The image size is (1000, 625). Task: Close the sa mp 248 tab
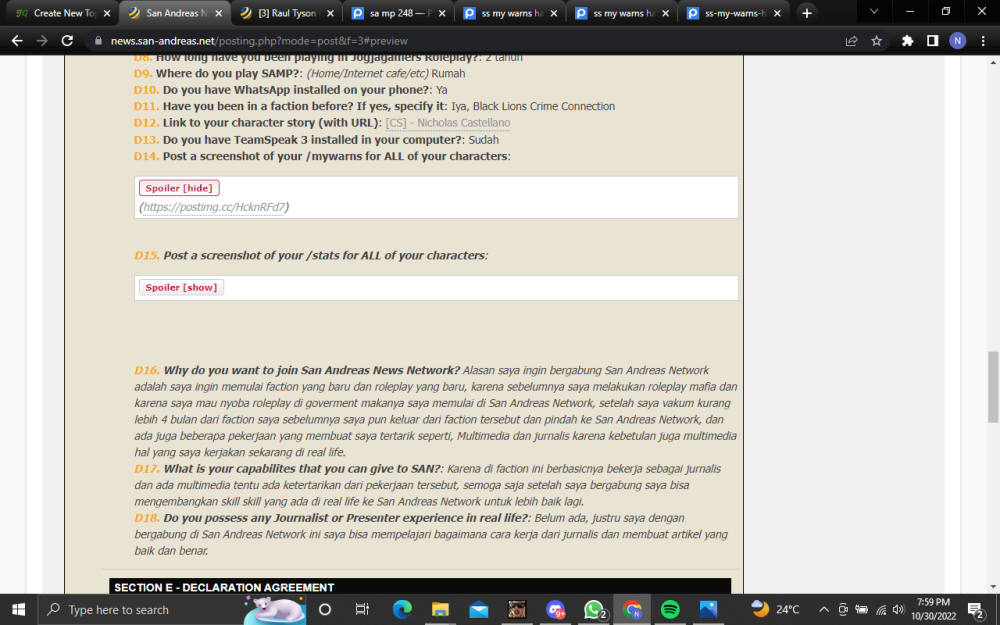442,13
